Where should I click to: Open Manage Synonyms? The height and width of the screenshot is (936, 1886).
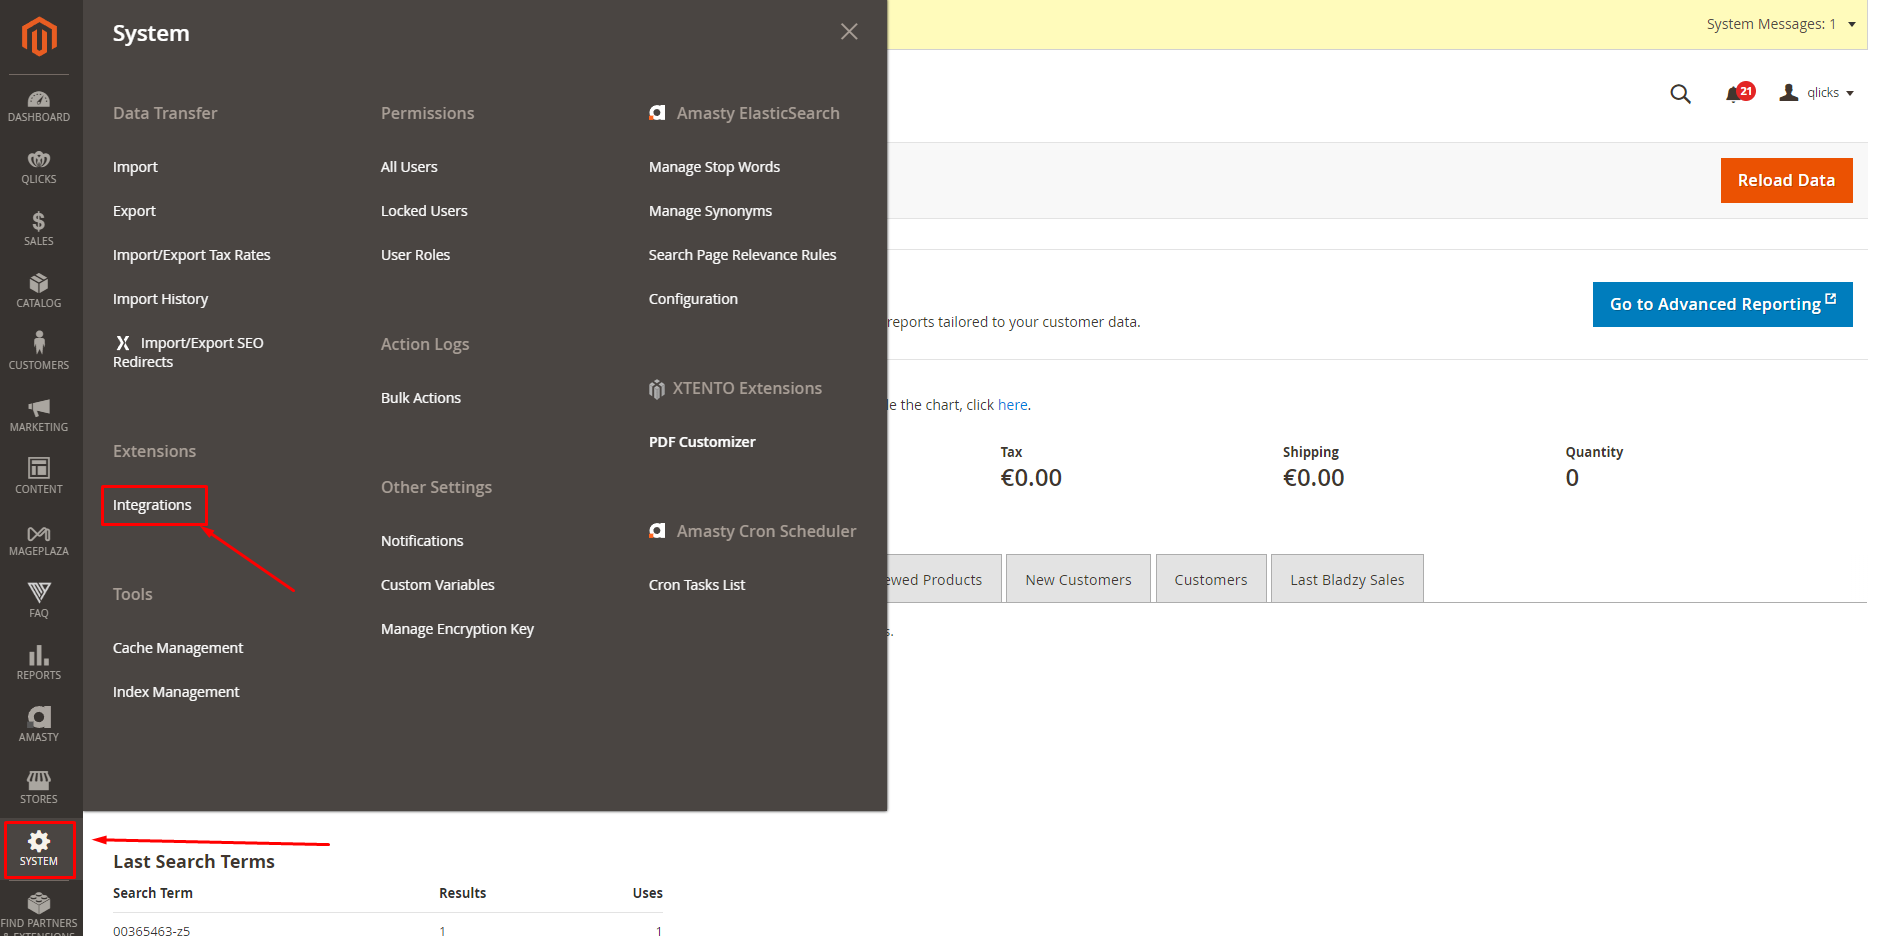[x=710, y=211]
